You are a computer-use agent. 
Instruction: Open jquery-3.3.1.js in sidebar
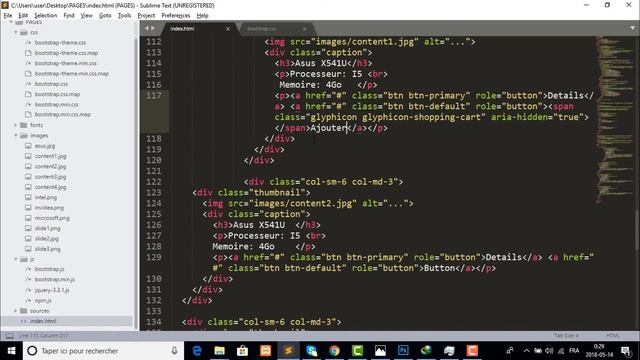coord(52,290)
